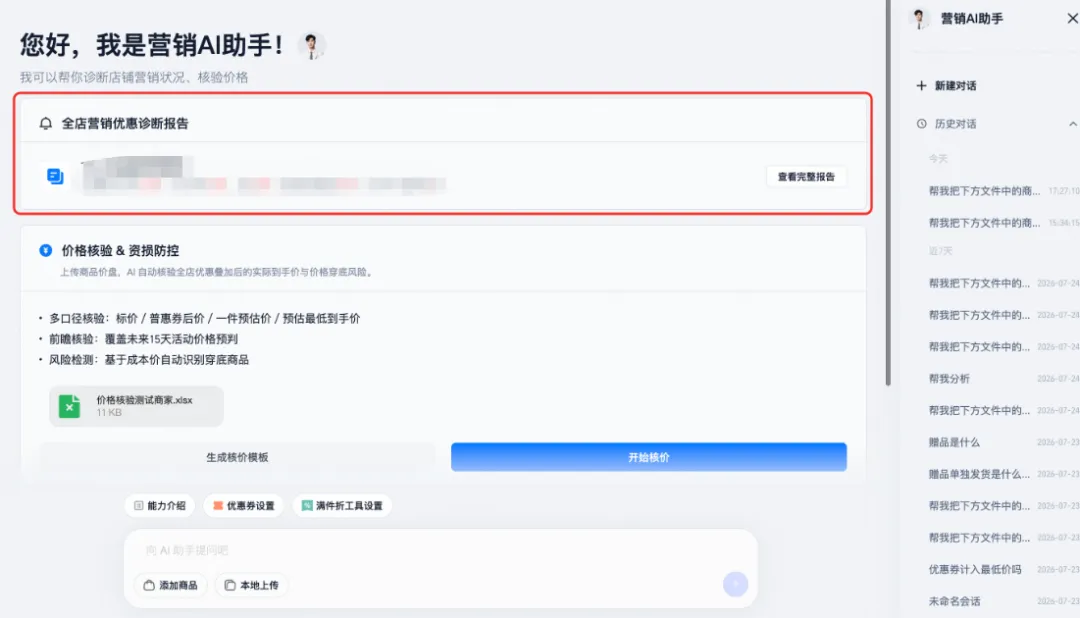Click the blue report document icon
Screen dimensions: 1080x618
55,176
